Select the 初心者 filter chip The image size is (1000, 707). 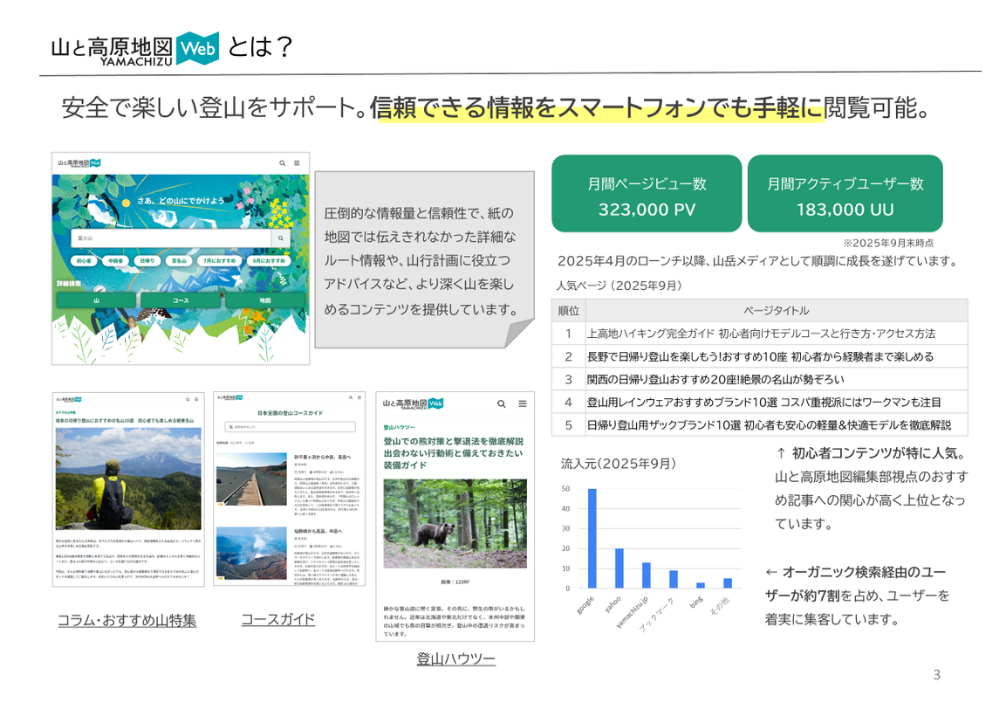85,261
